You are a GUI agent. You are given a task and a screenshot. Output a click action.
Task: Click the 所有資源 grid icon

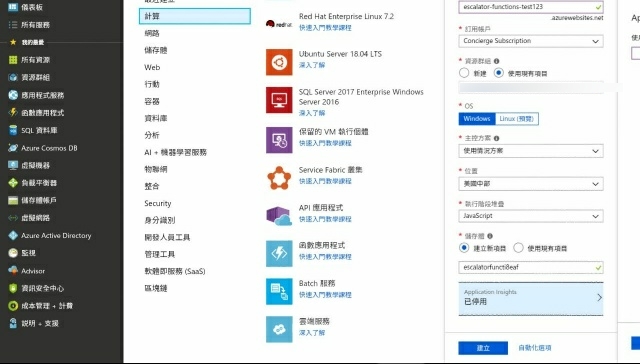[x=13, y=60]
